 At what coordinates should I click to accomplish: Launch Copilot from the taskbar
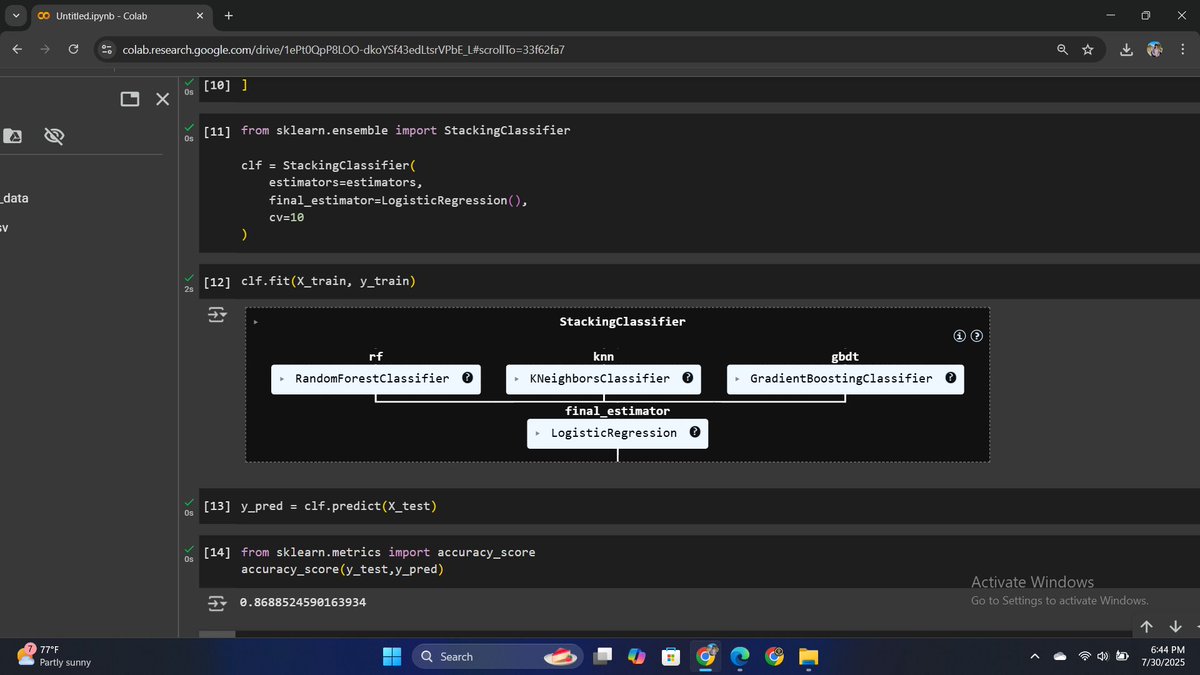click(x=637, y=657)
